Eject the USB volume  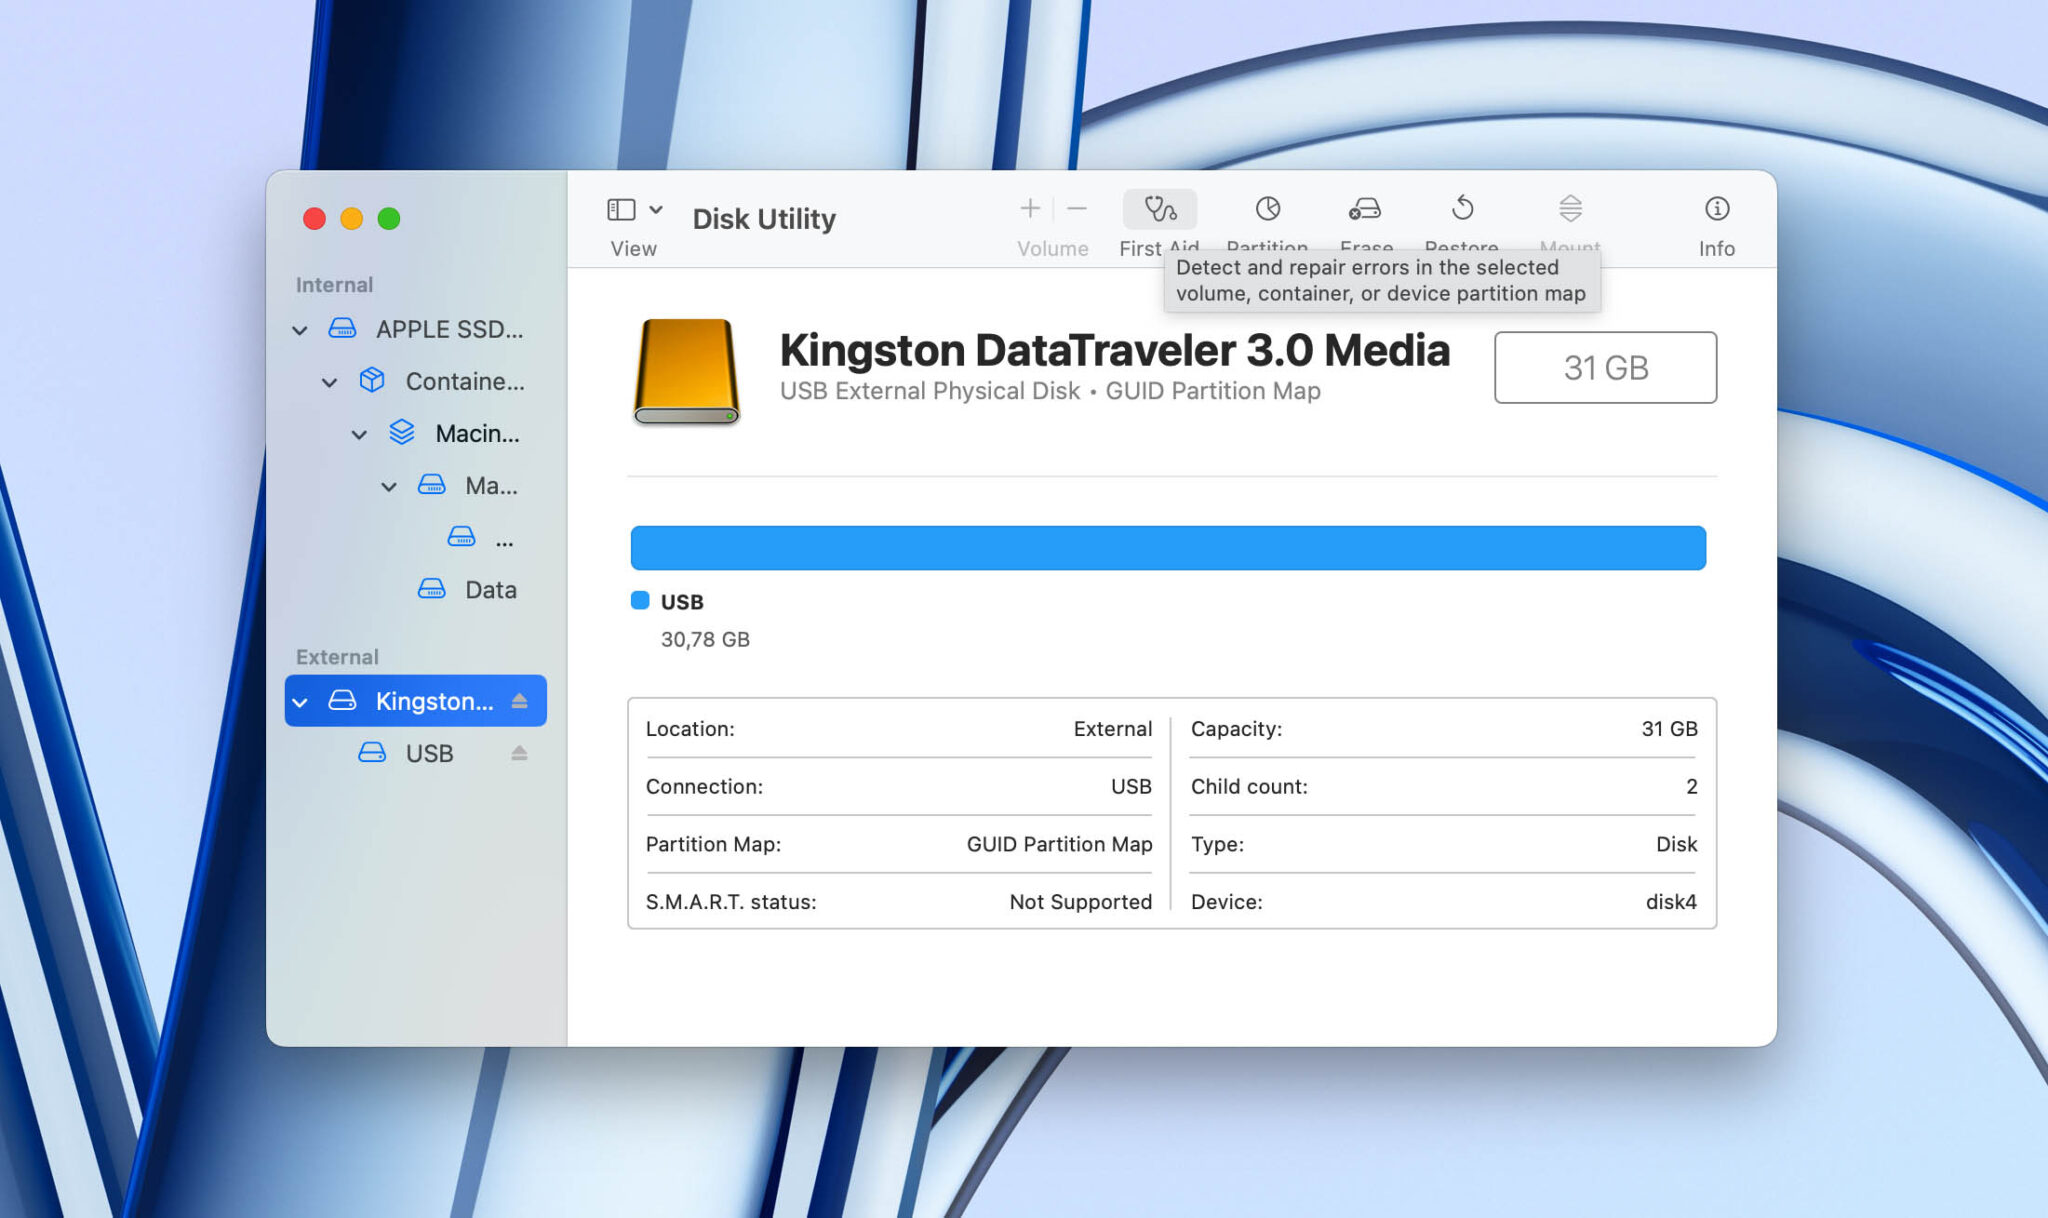coord(519,753)
